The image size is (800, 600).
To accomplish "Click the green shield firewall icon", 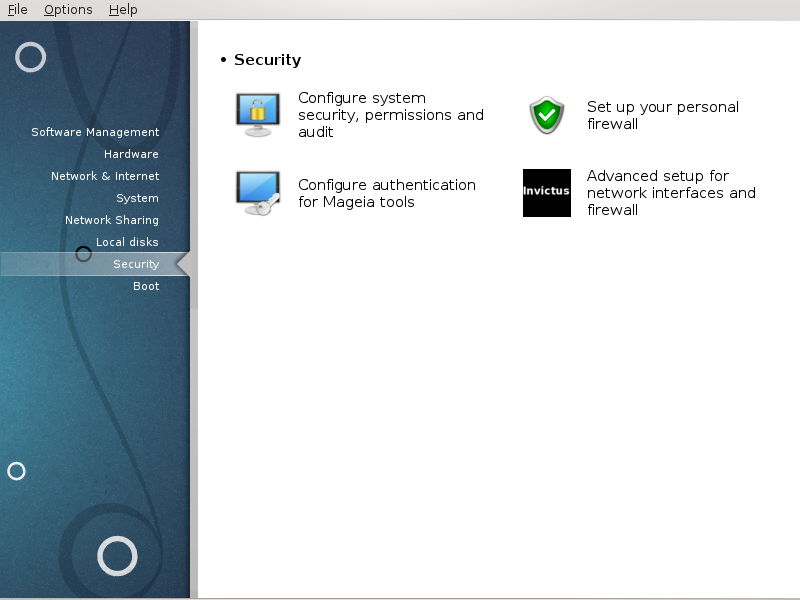I will pos(547,115).
